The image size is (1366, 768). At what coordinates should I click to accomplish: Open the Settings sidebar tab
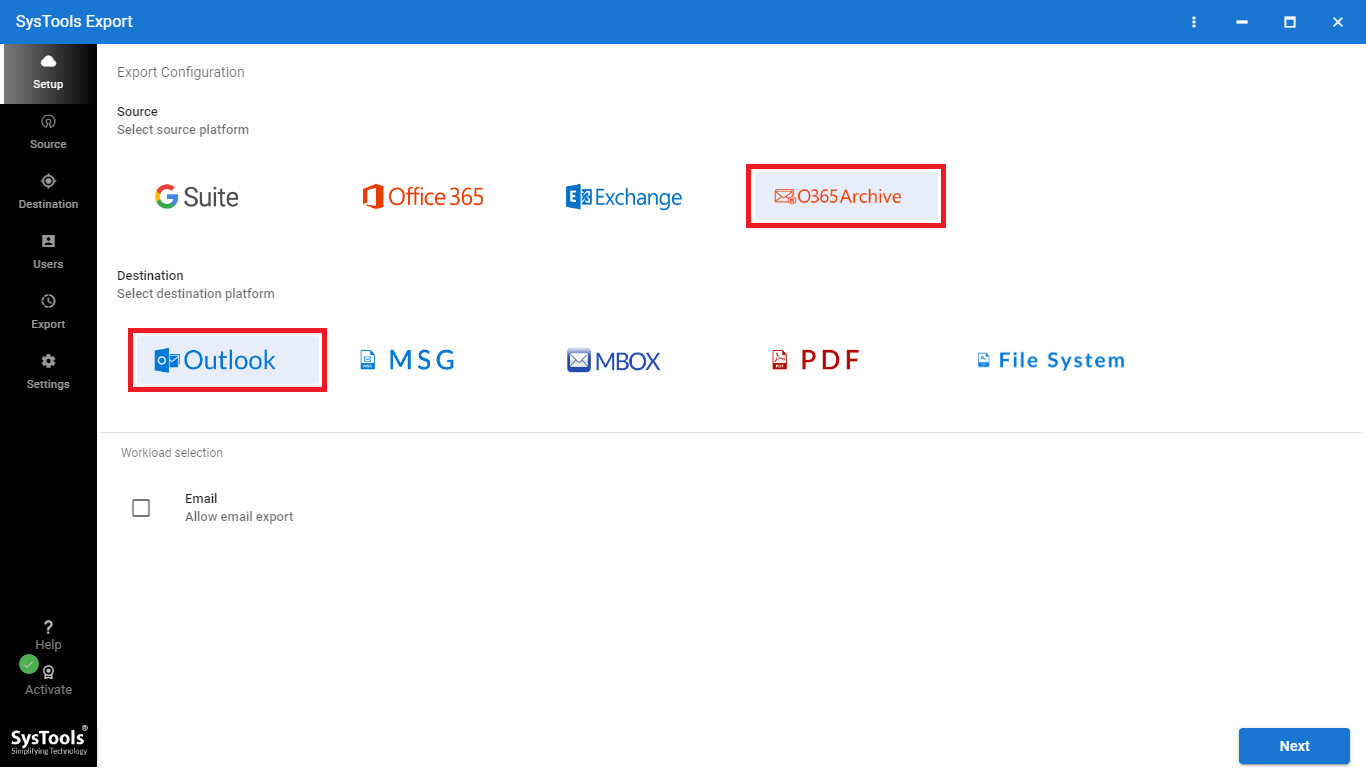tap(48, 373)
